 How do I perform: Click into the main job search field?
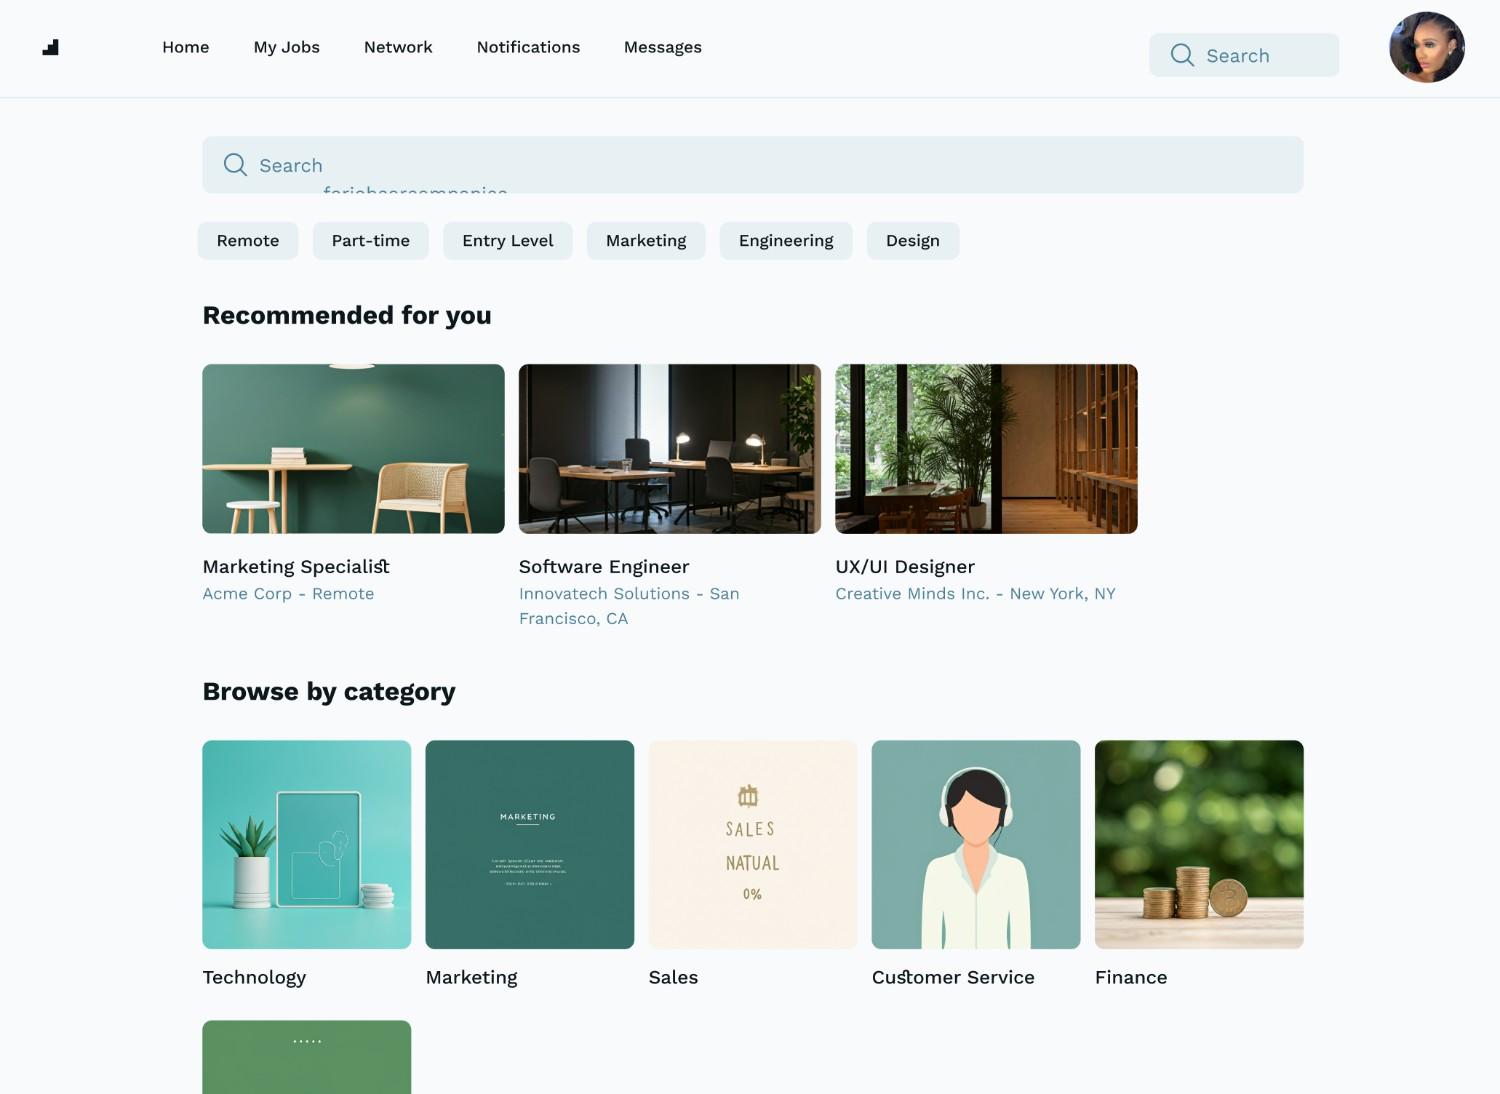pos(760,165)
